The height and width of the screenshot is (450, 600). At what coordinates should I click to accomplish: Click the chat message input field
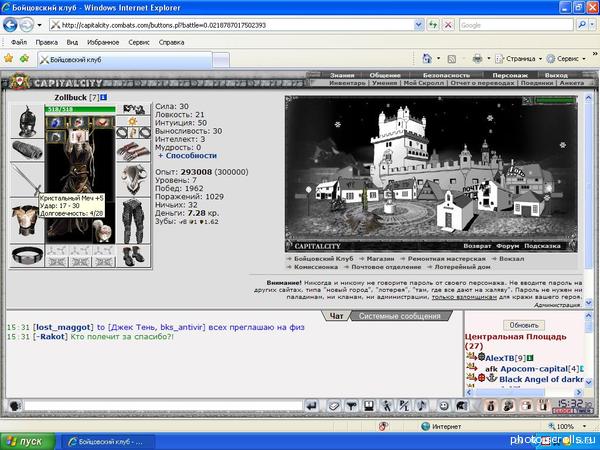click(x=164, y=406)
